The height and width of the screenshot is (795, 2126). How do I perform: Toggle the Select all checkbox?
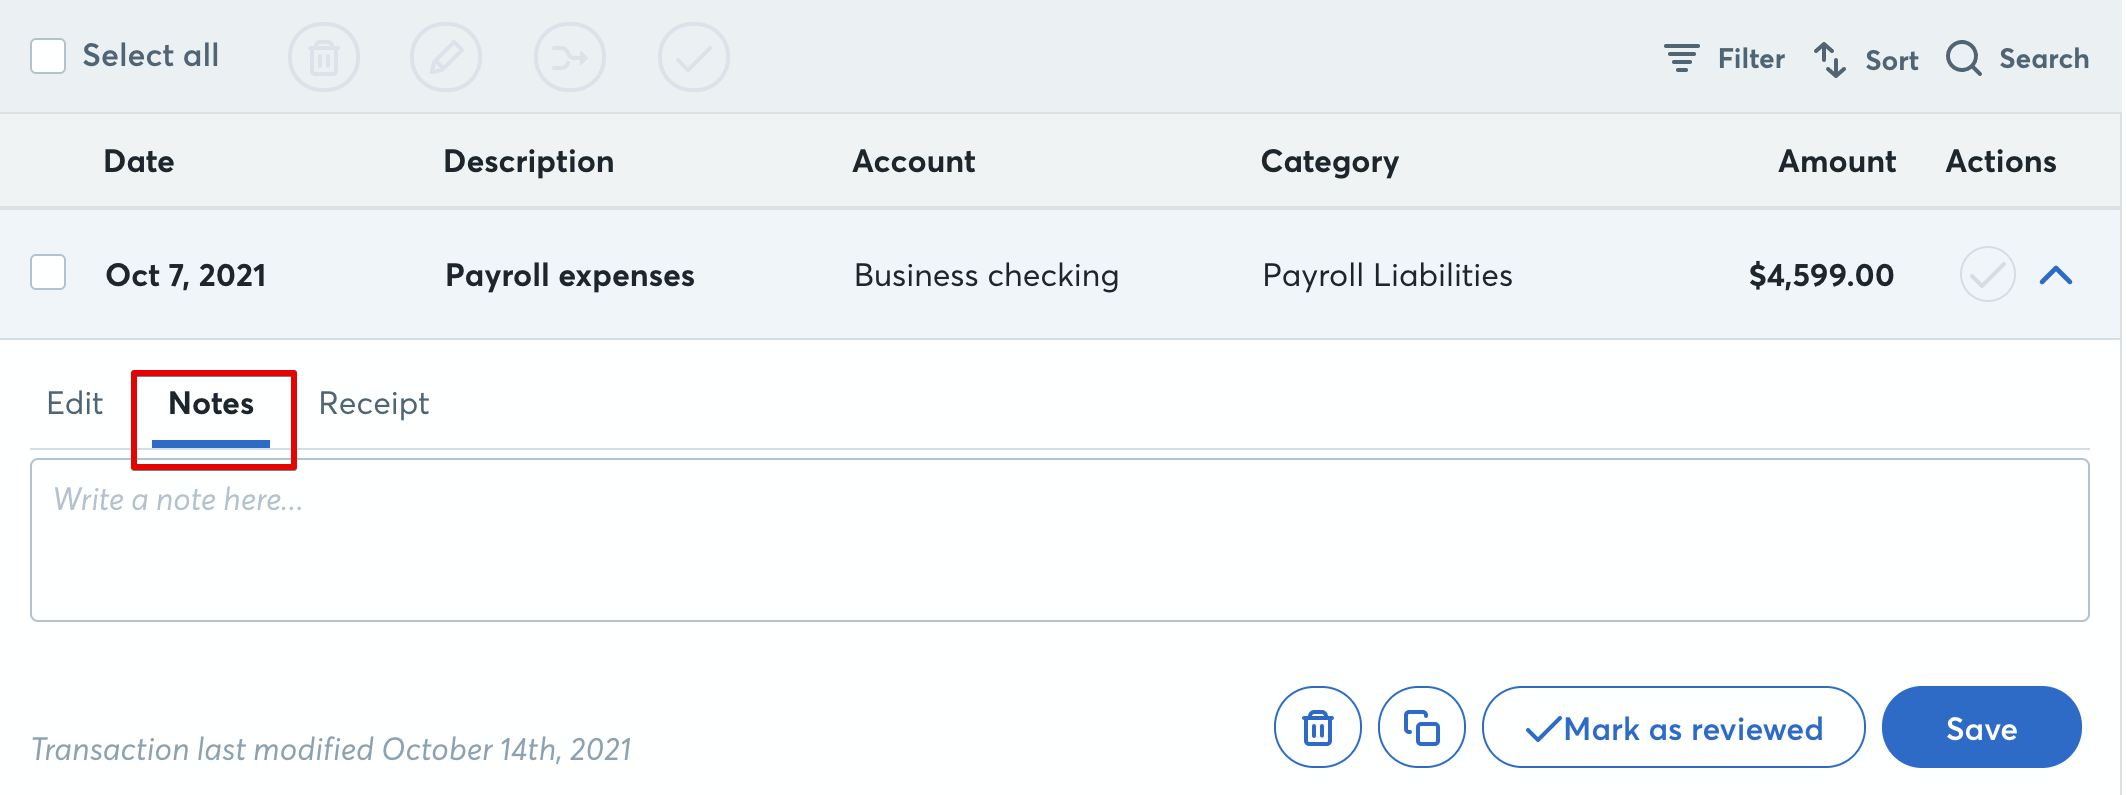(47, 56)
